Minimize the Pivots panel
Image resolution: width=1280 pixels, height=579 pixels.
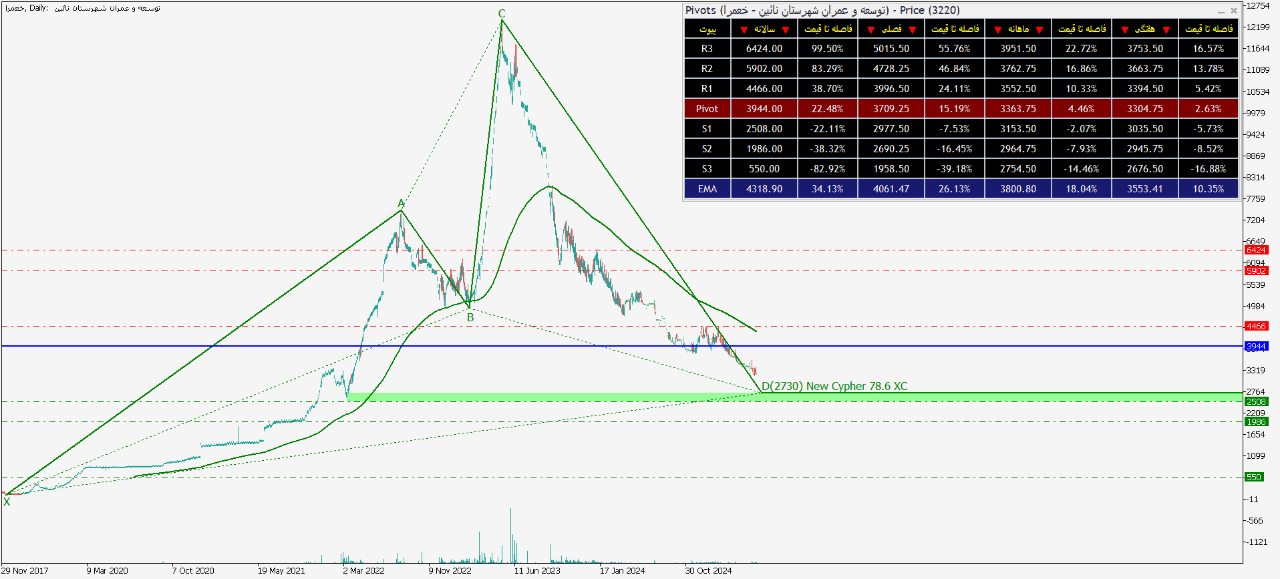tap(1220, 10)
